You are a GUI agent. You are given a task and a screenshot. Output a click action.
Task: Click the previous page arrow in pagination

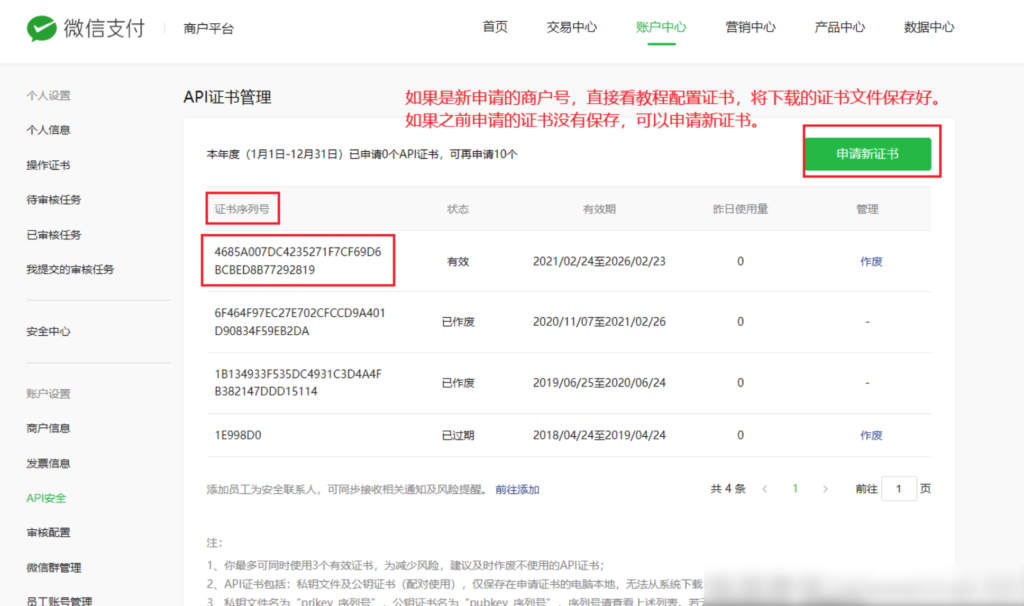pyautogui.click(x=765, y=489)
